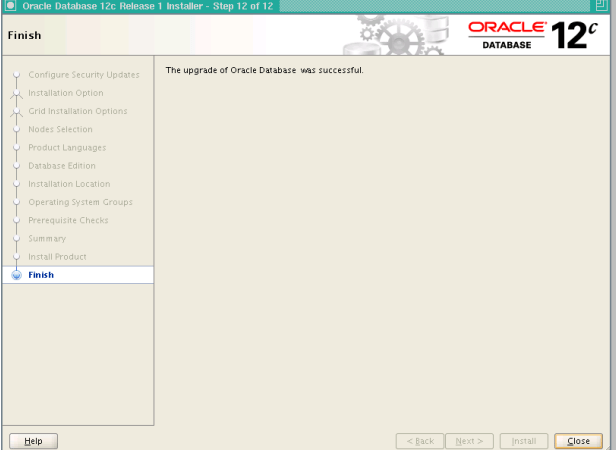Click the disabled Next button
The height and width of the screenshot is (450, 616).
click(x=469, y=441)
